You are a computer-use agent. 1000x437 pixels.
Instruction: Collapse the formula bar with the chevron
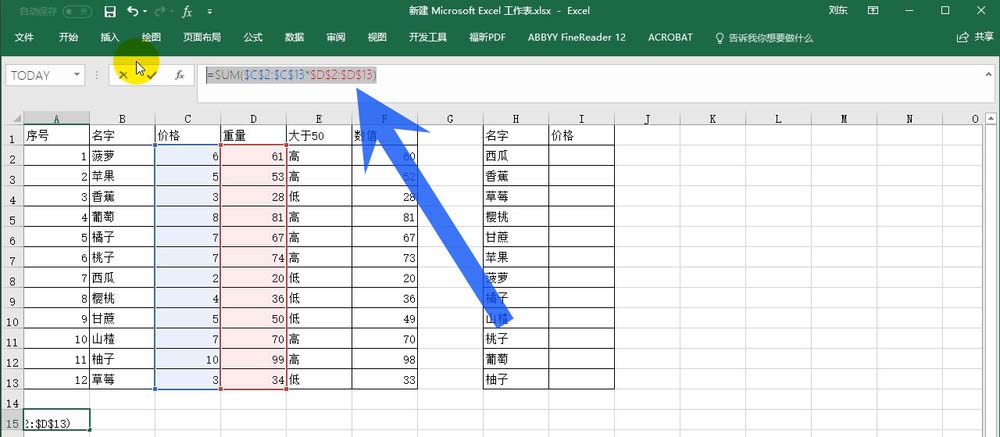coord(988,73)
